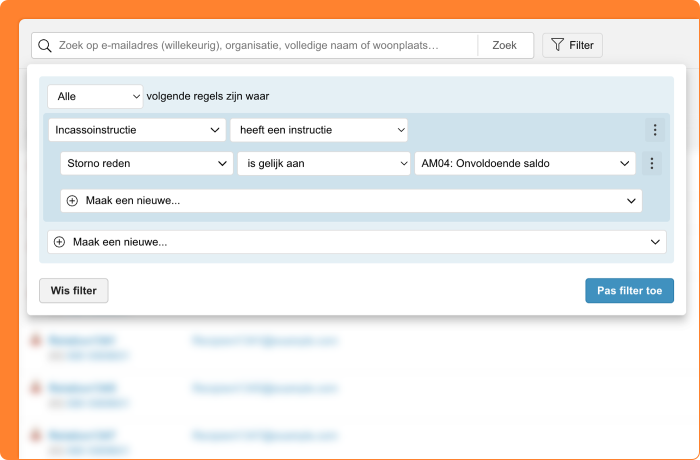Screen dimensions: 700x460
Task: Click the Pas filter toe button
Action: pyautogui.click(x=629, y=291)
